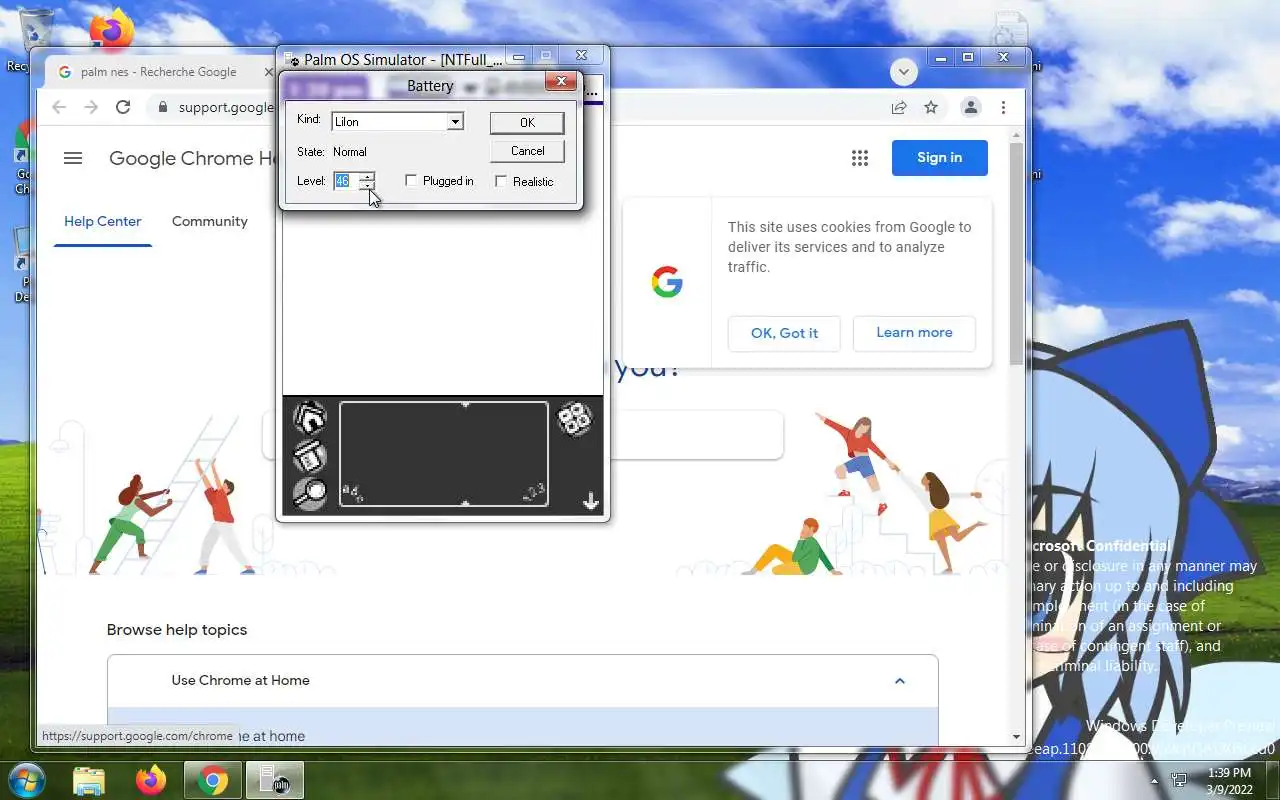Open the Help Center hamburger menu
The width and height of the screenshot is (1280, 800).
[72, 158]
